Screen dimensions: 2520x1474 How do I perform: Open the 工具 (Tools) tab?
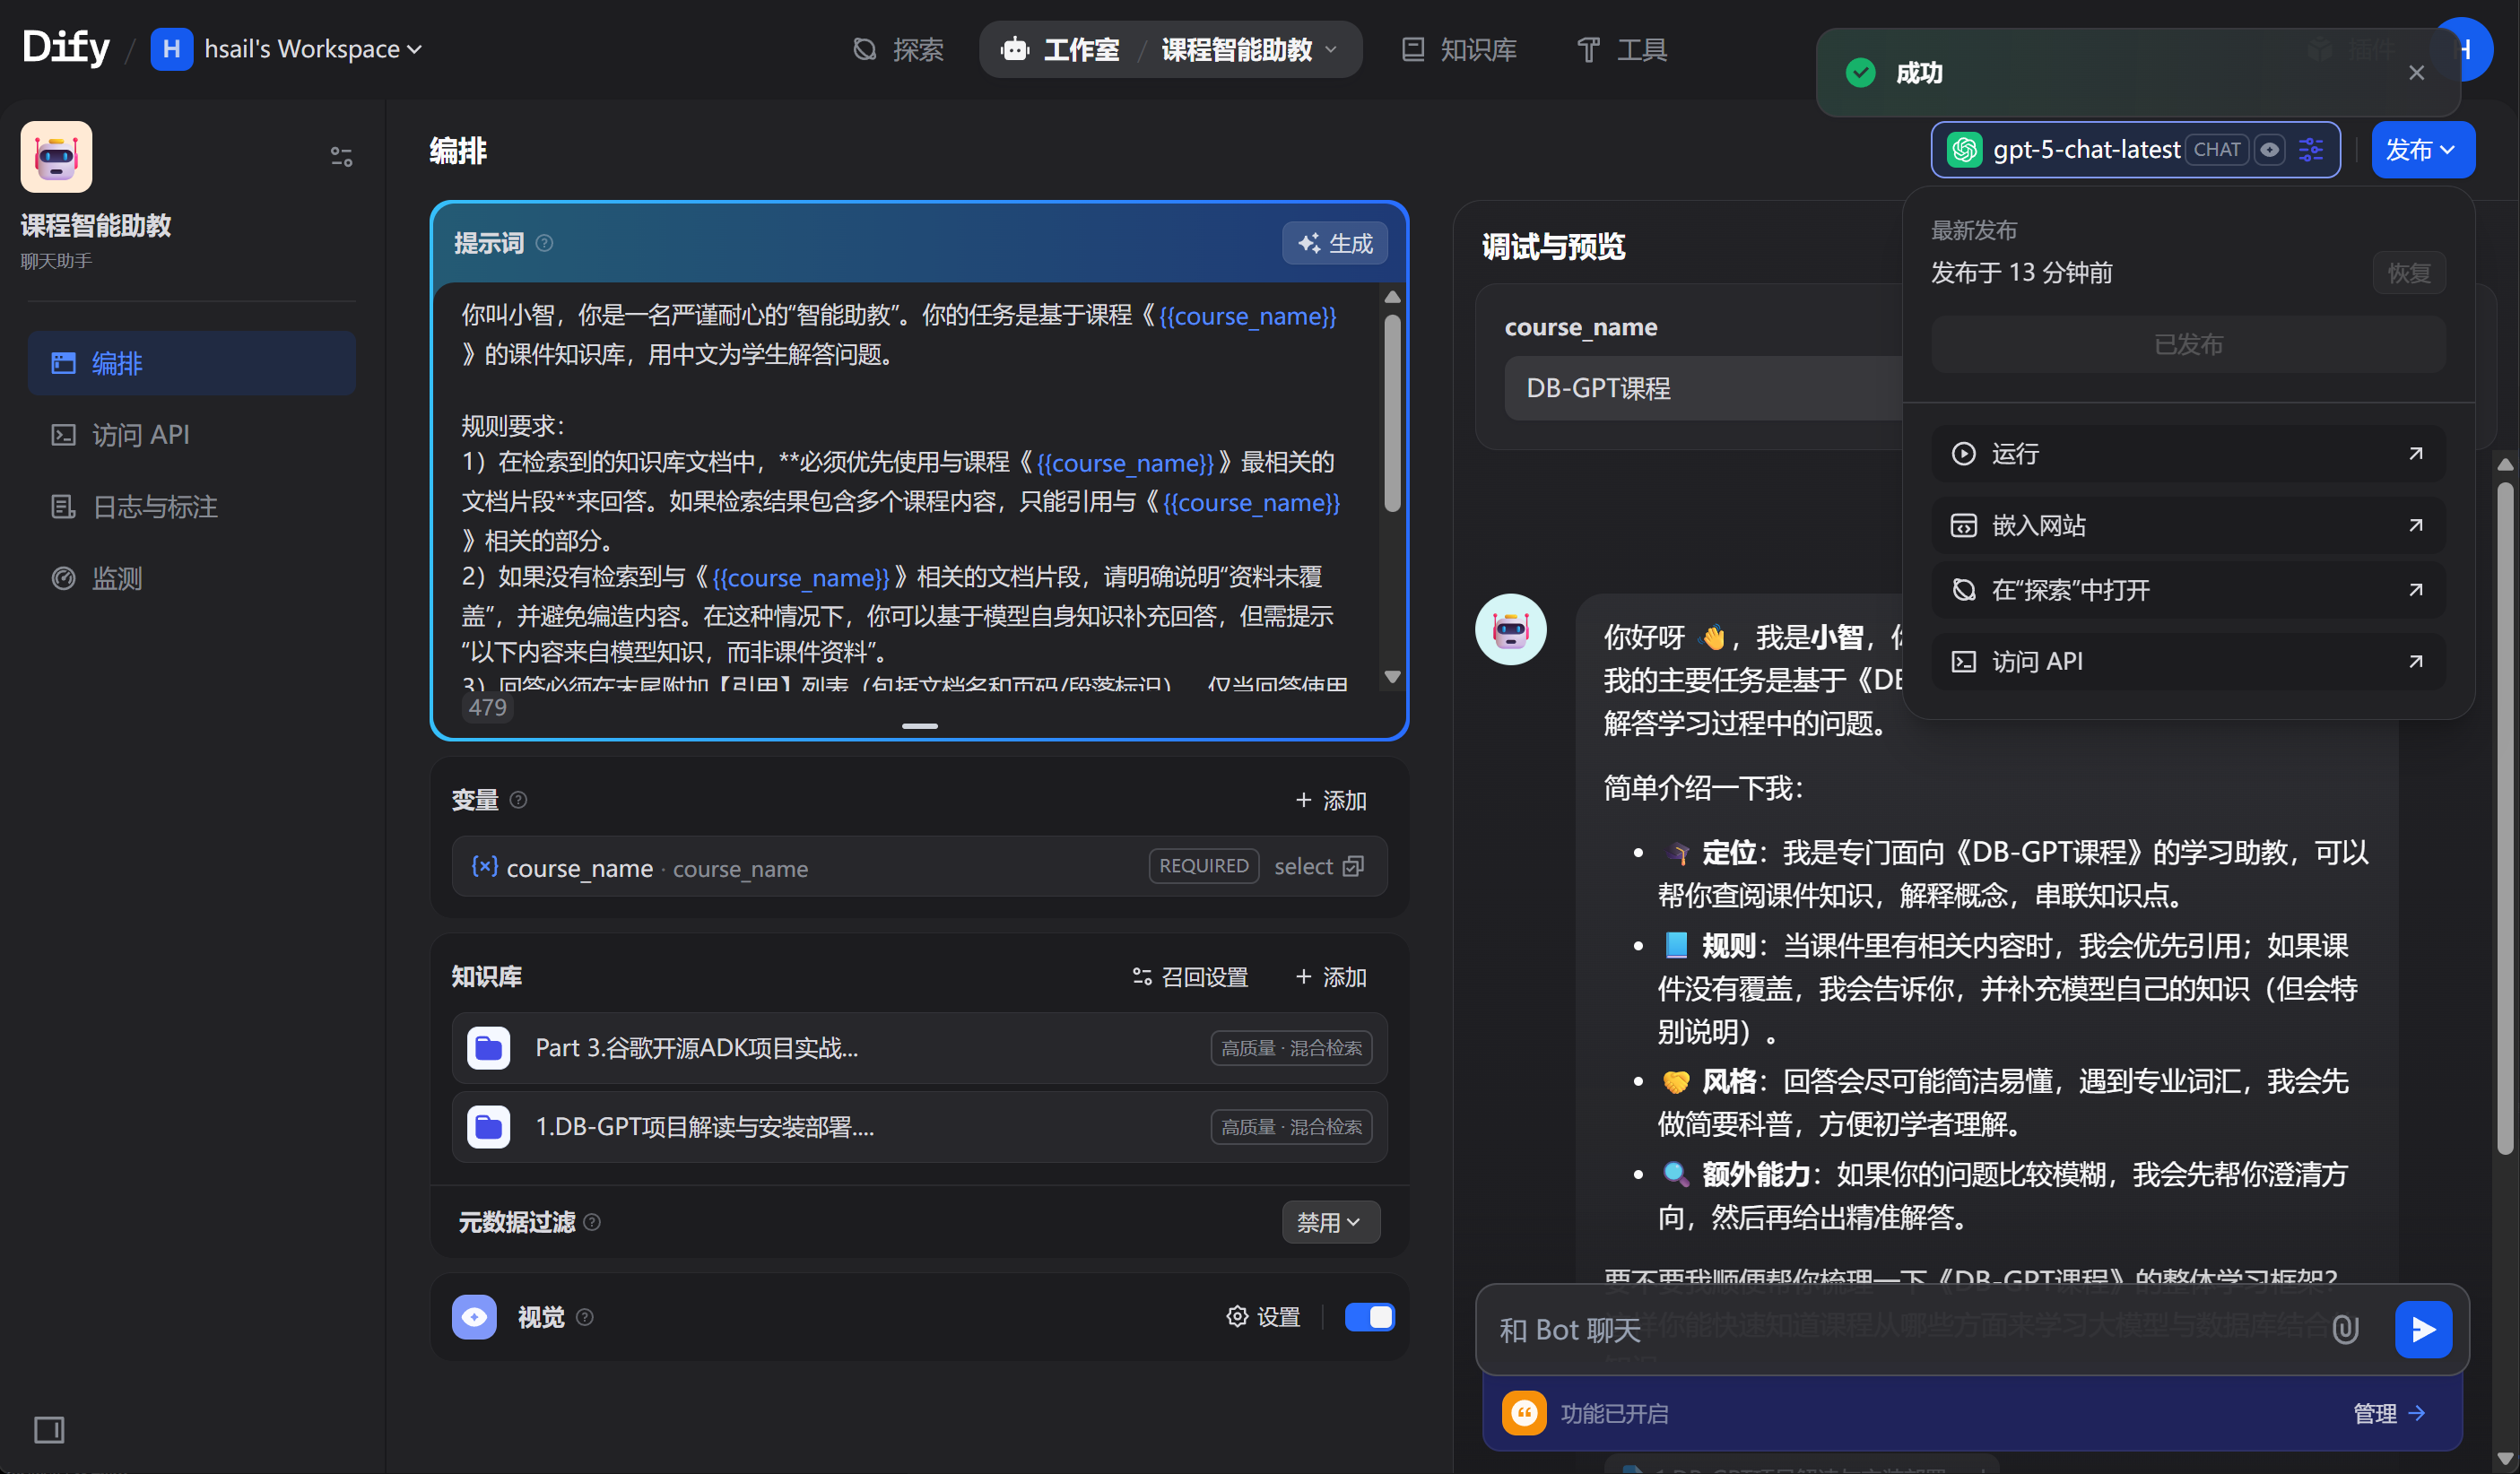pyautogui.click(x=1622, y=49)
